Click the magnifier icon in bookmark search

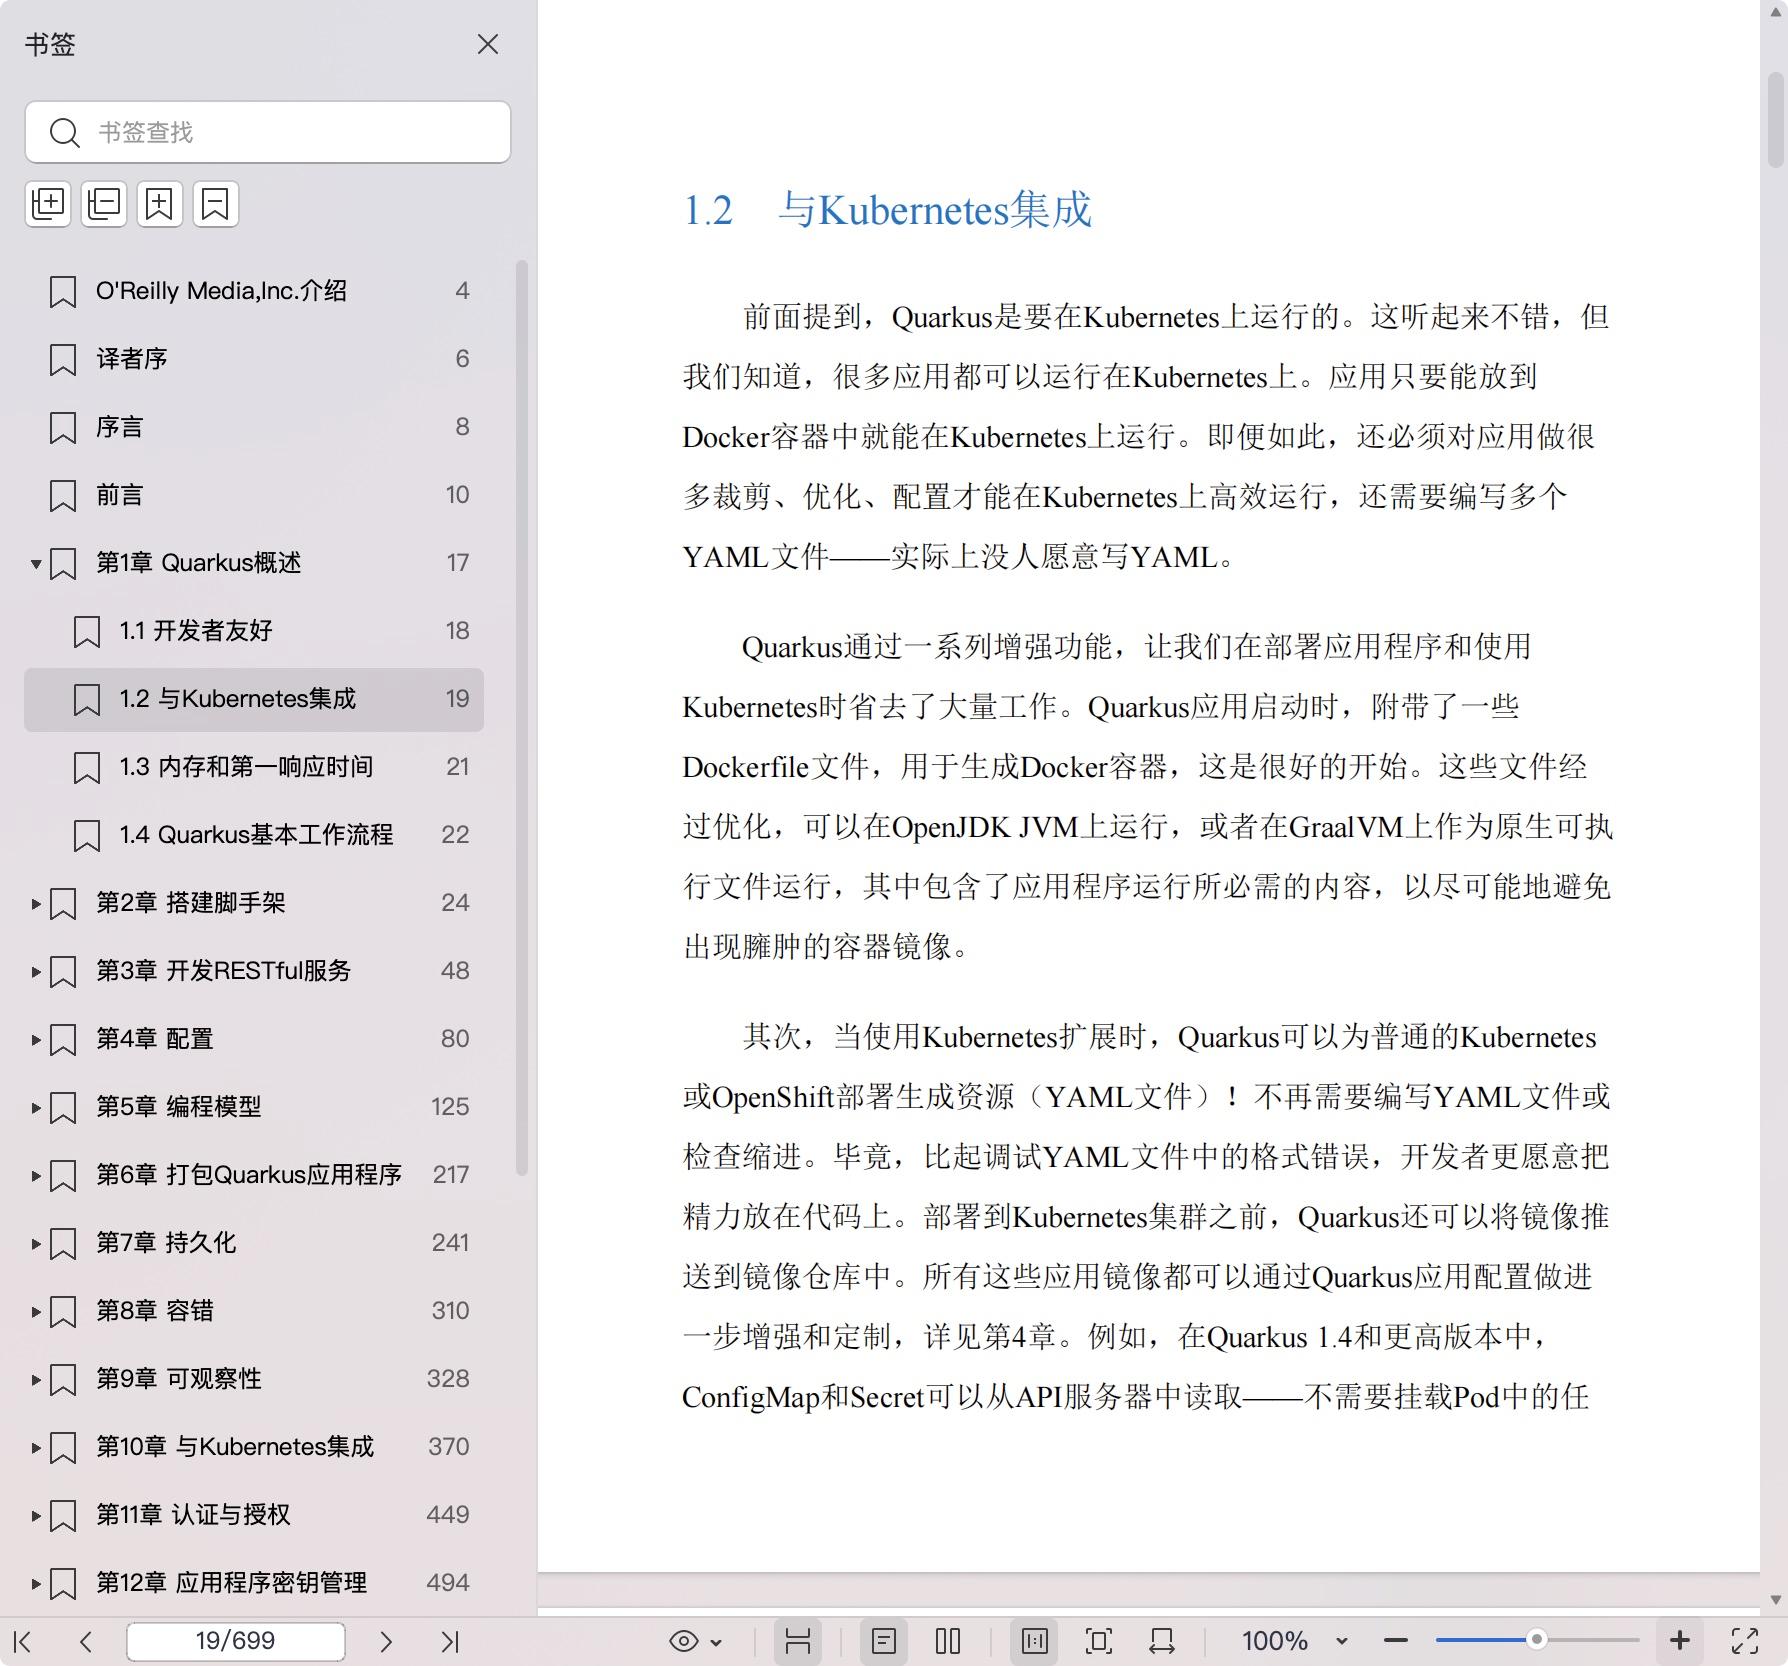click(65, 132)
